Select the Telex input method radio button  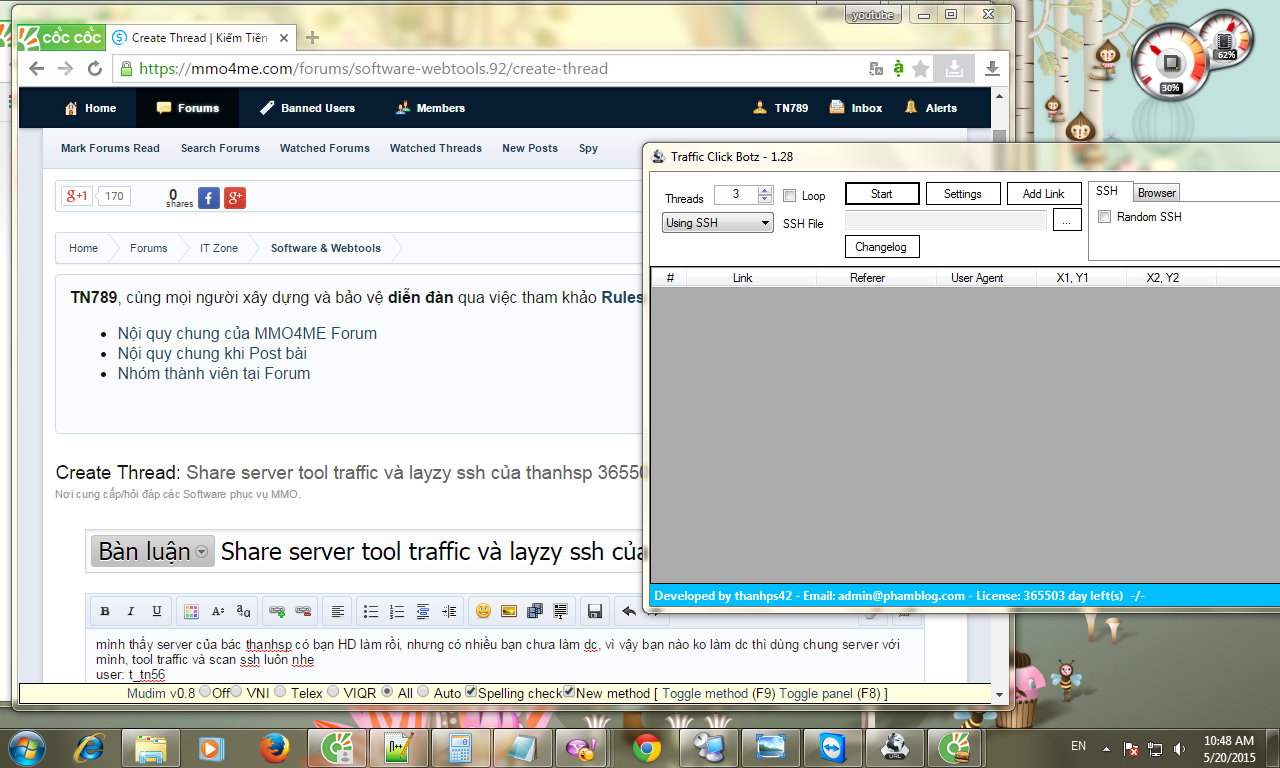(x=280, y=692)
